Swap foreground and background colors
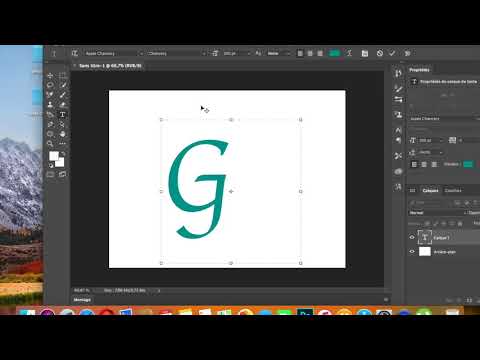This screenshot has height=360, width=480. click(x=62, y=154)
